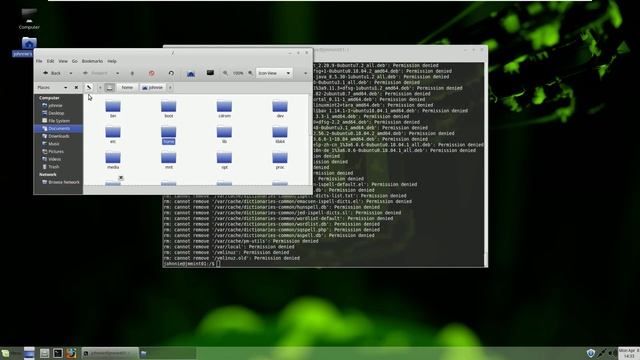Open the Computer desktop icon
Image resolution: width=640 pixels, height=360 pixels.
click(29, 19)
